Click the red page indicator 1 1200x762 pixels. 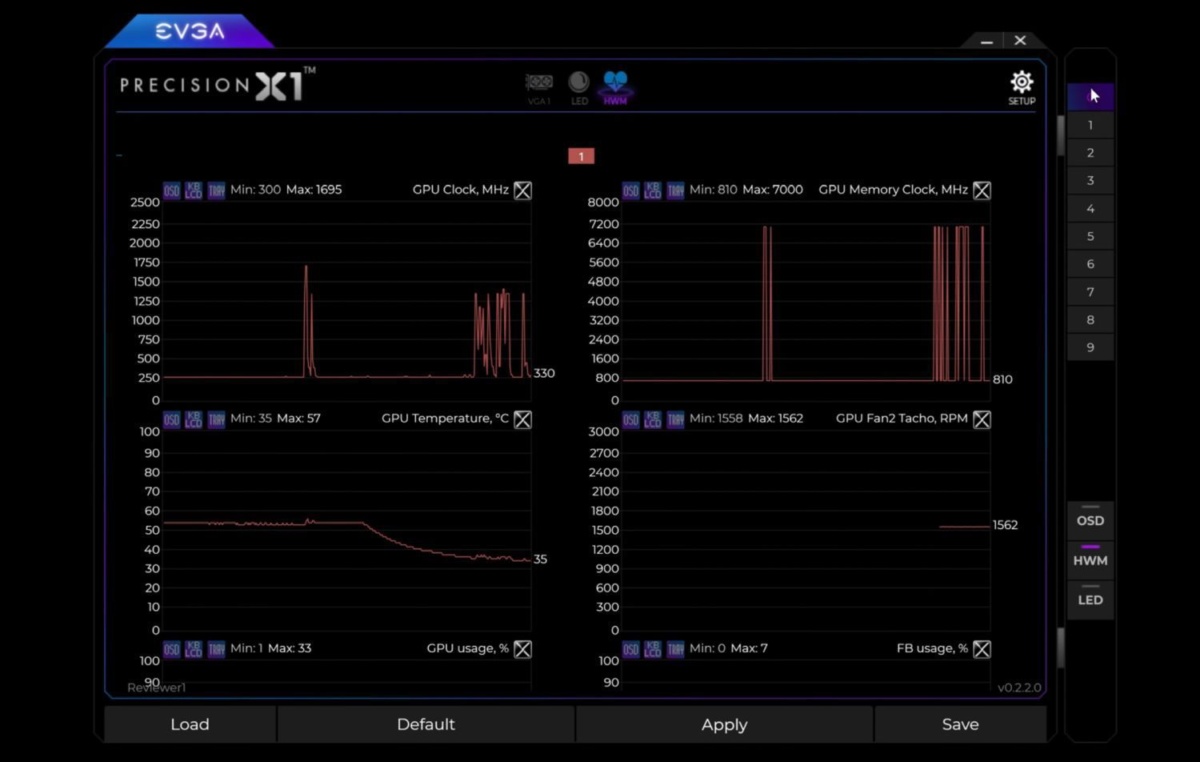(x=581, y=156)
